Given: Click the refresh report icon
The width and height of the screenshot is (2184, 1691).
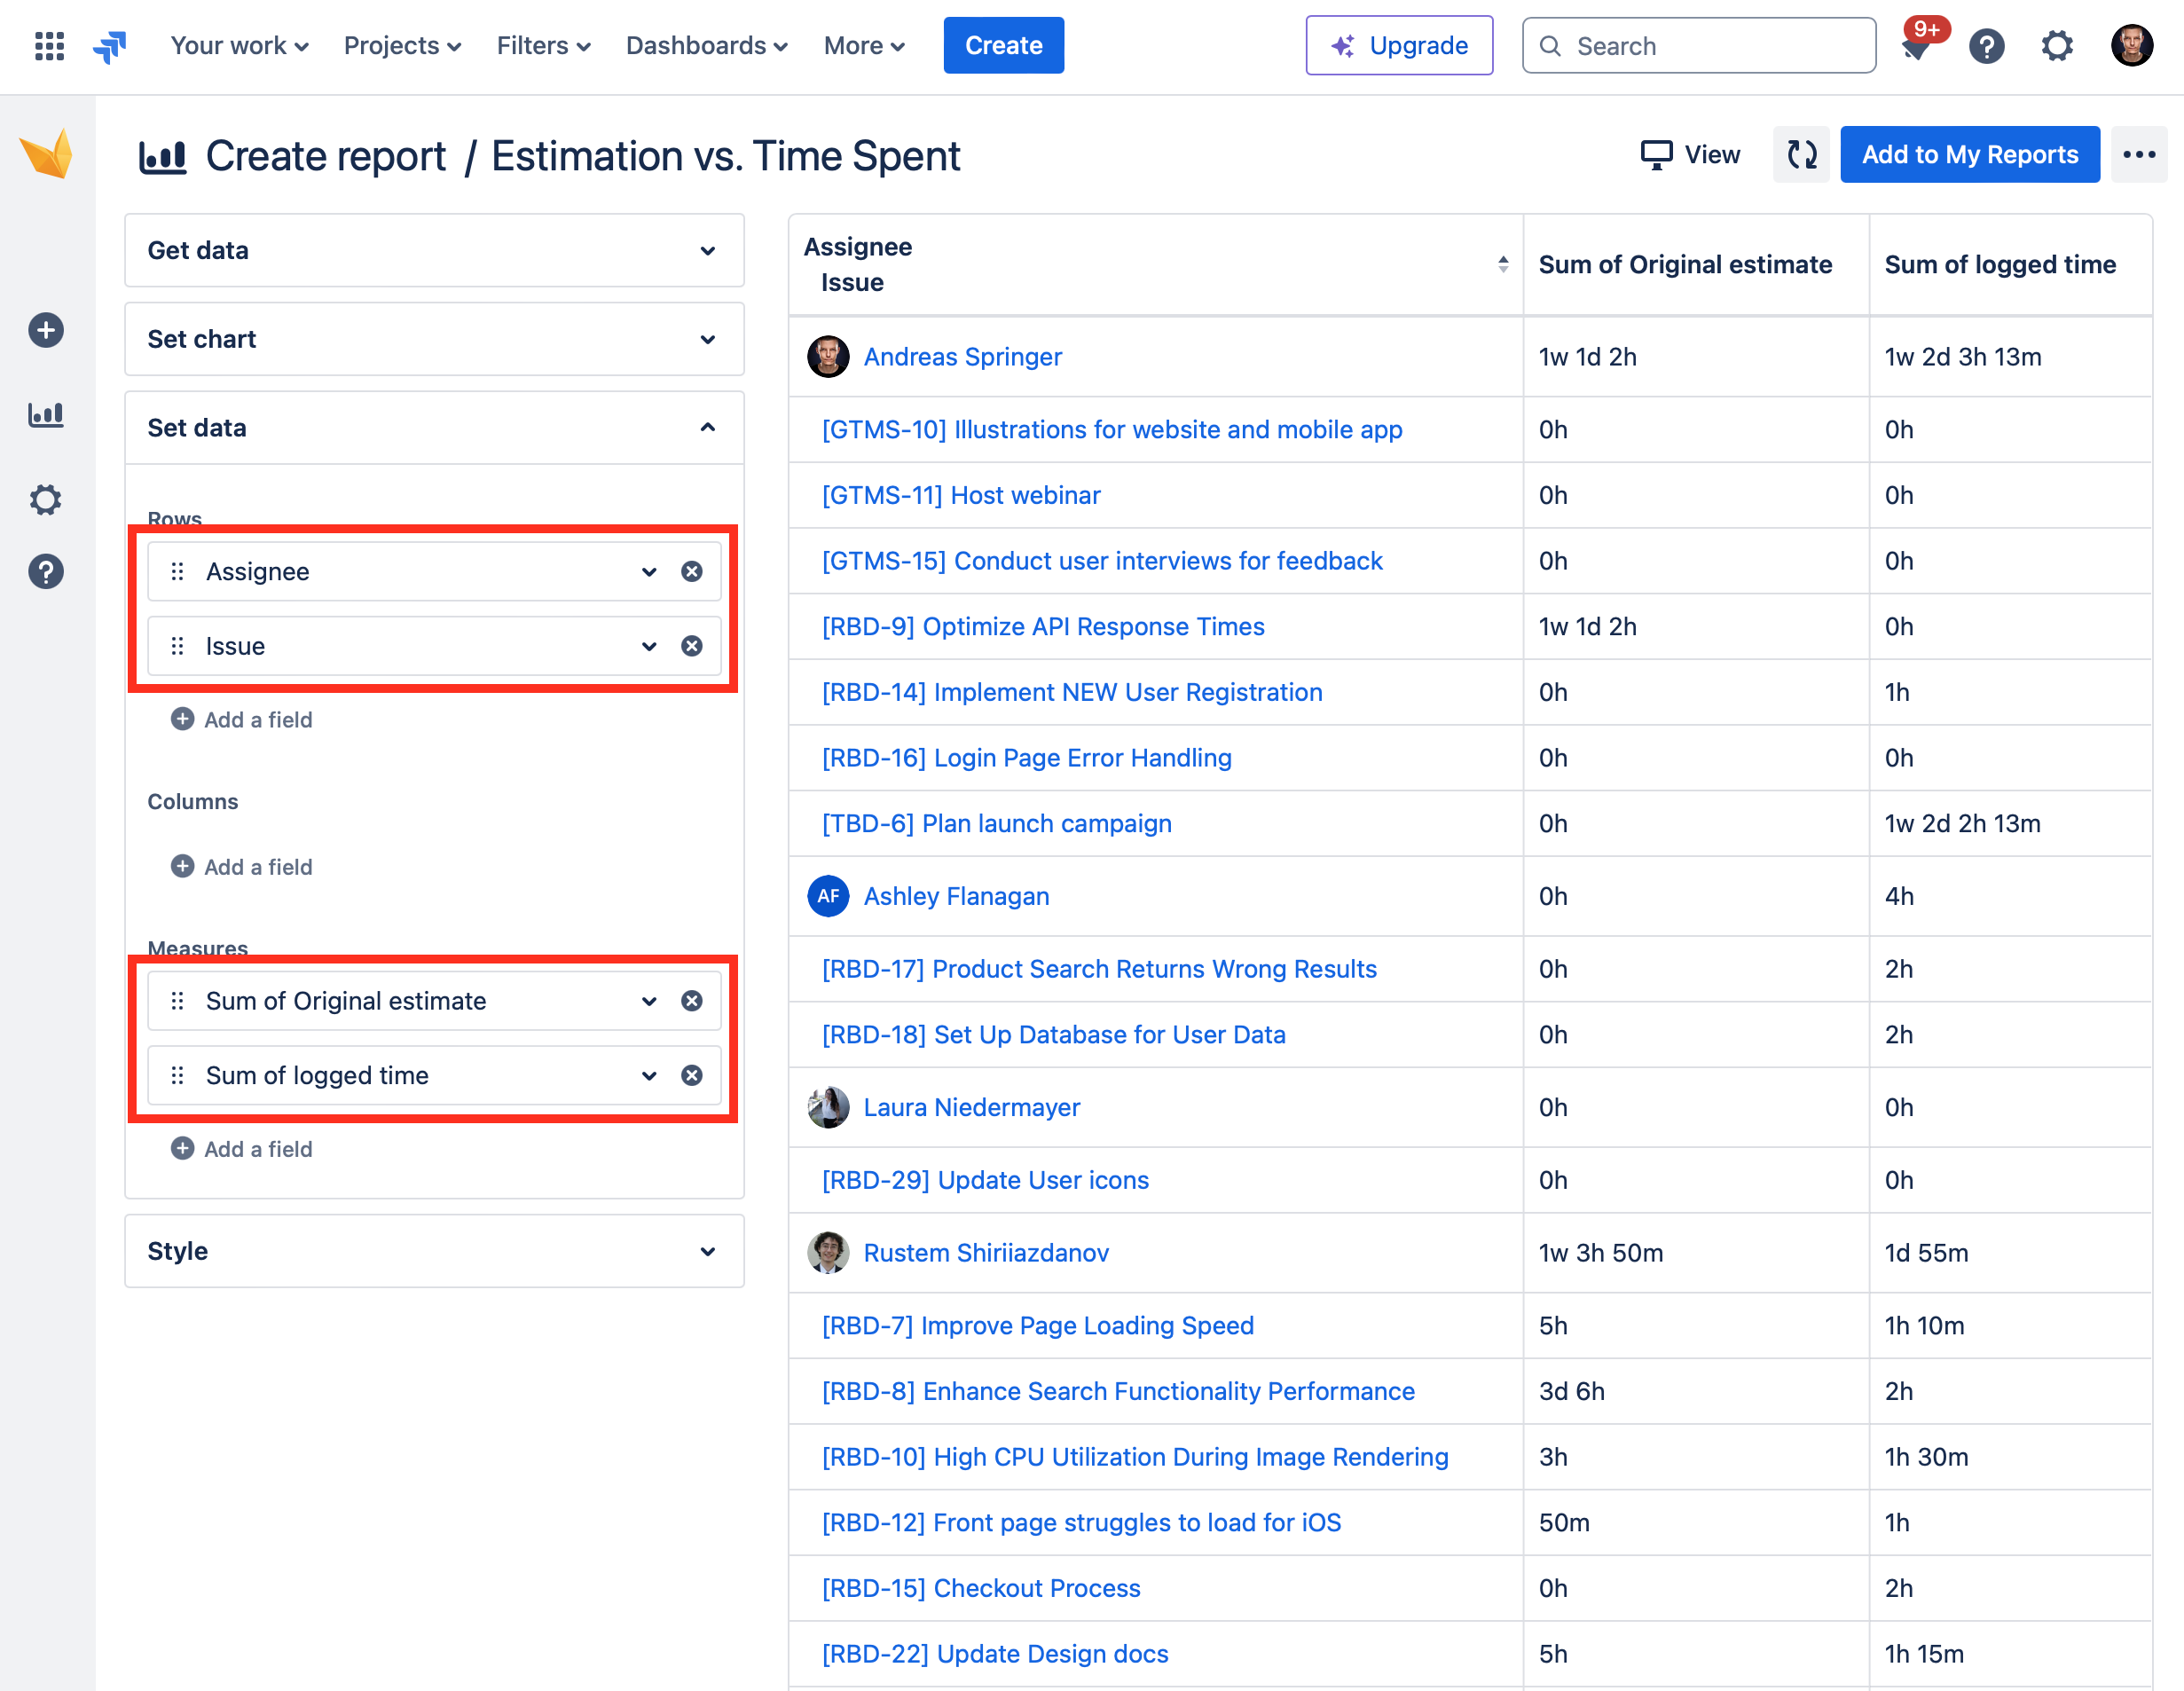Looking at the screenshot, I should (x=1801, y=154).
